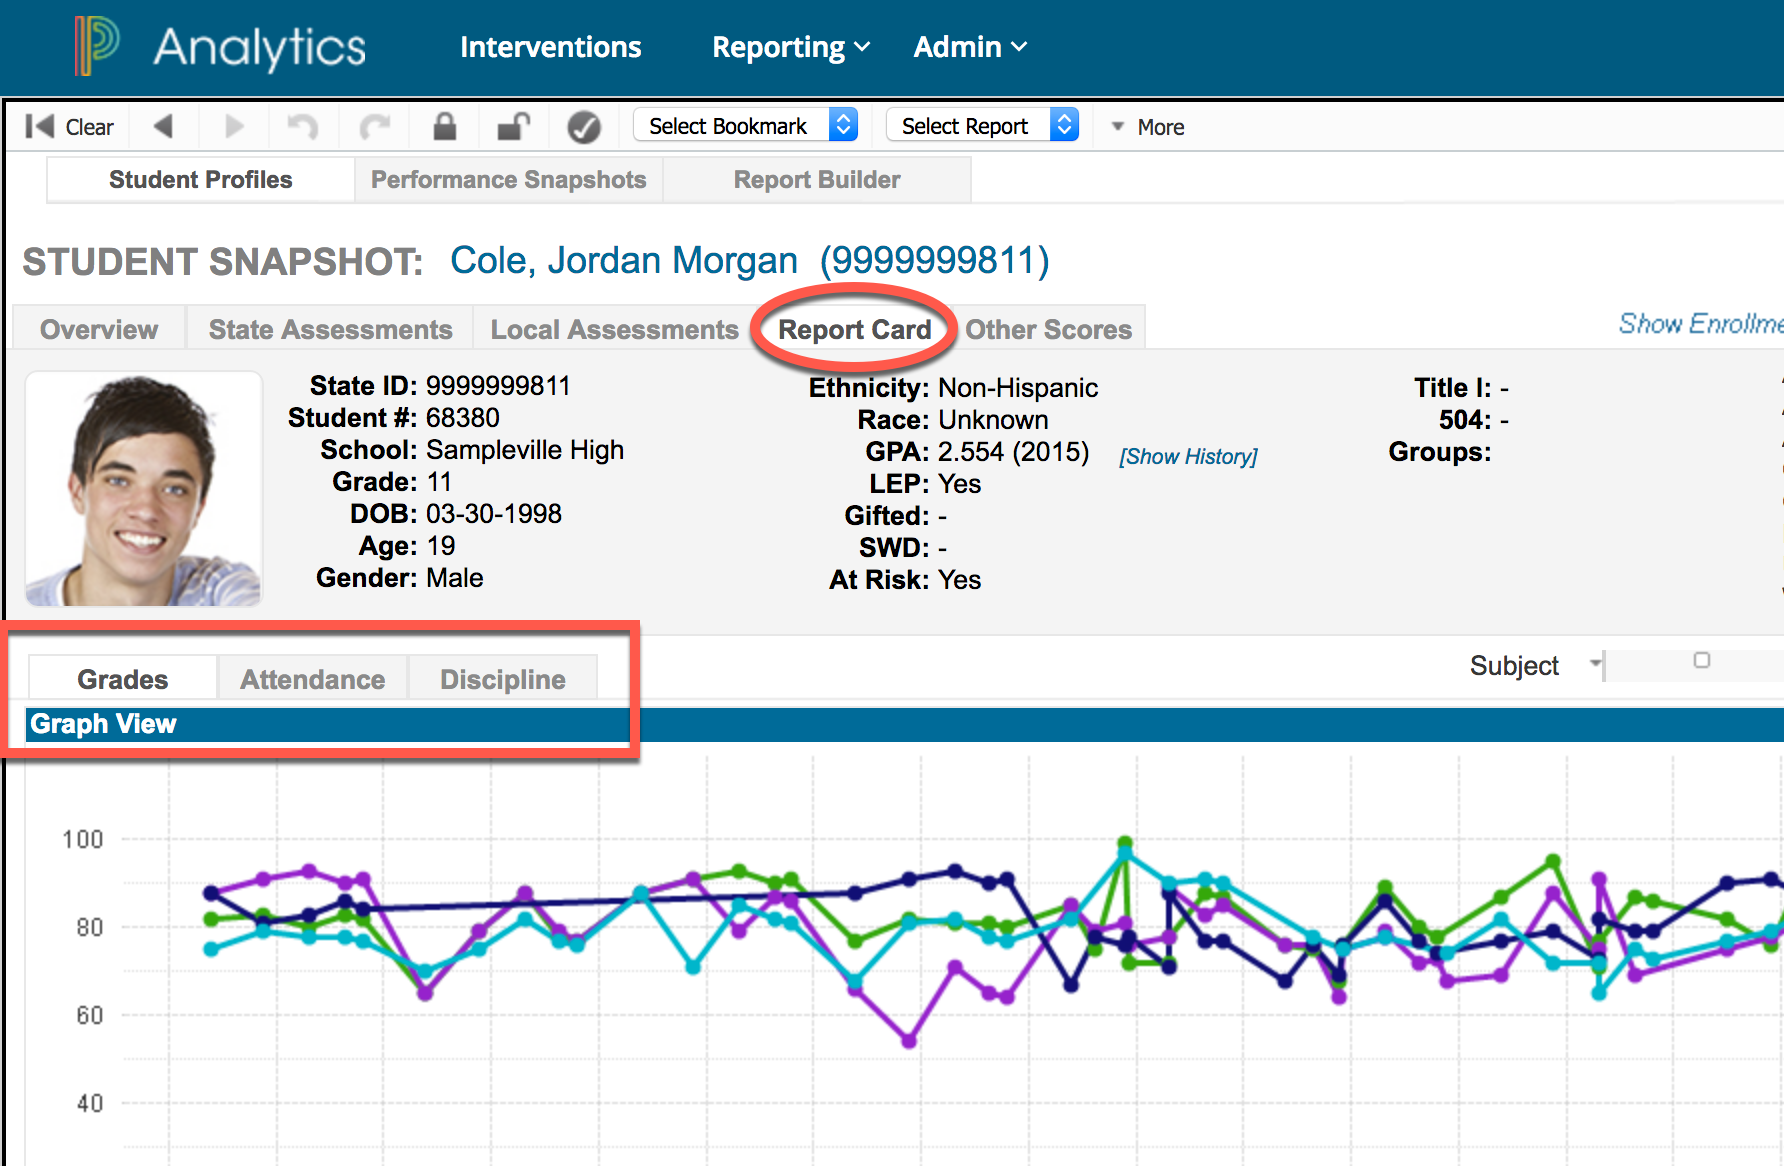Screen dimensions: 1784x1166
Task: Open the Select Bookmark dropdown
Action: point(746,125)
